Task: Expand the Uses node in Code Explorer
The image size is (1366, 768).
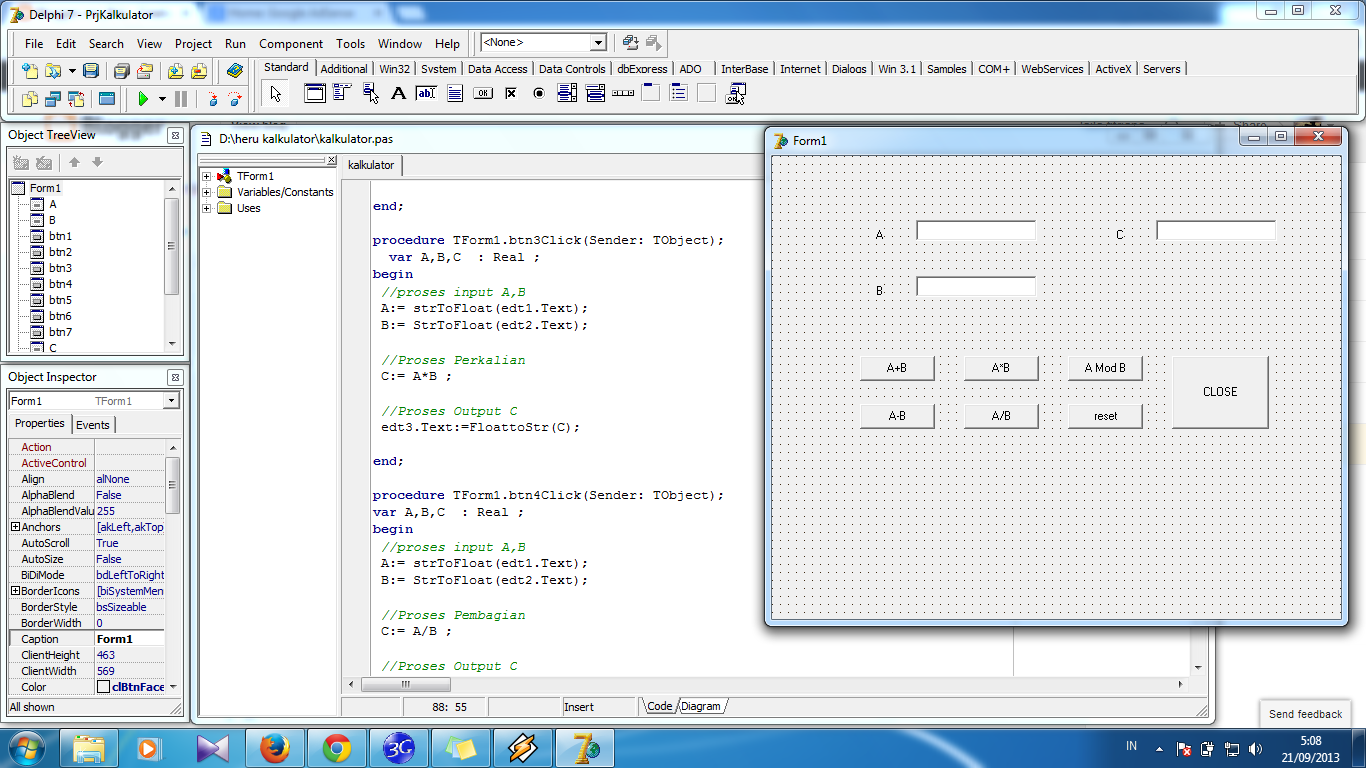Action: [207, 208]
